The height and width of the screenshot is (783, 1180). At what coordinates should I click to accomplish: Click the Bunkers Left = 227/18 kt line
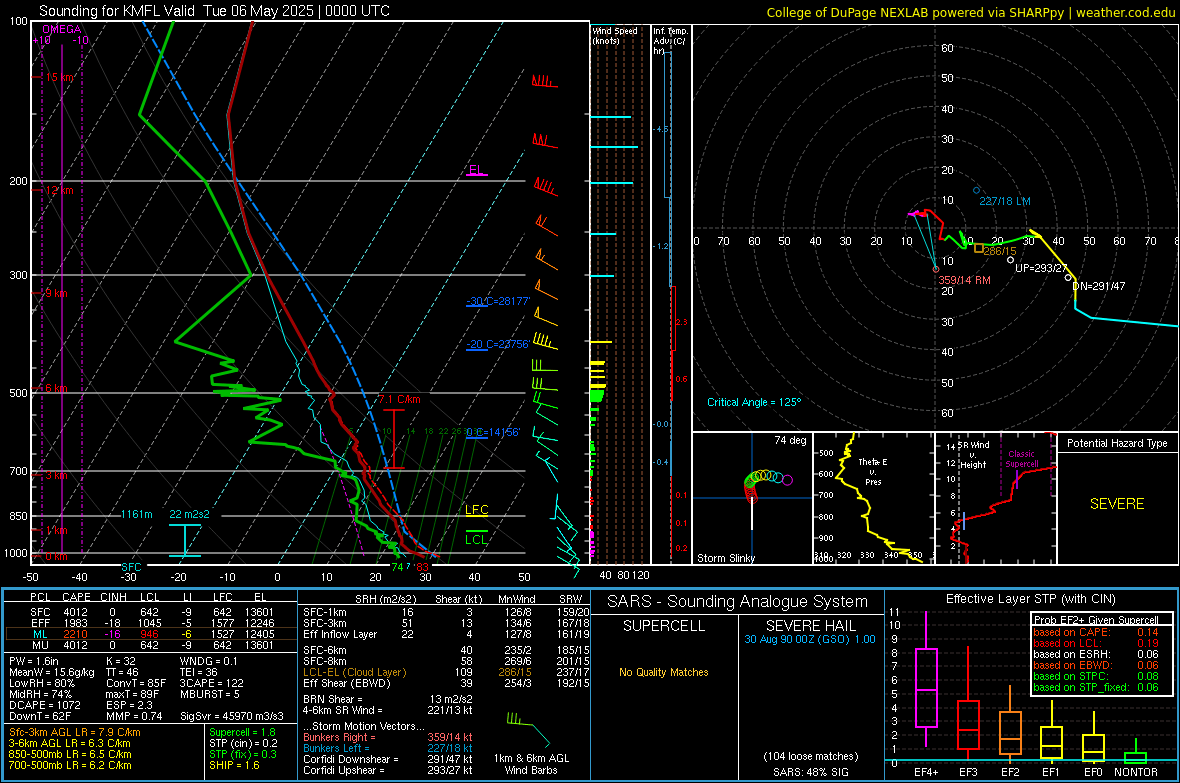click(x=388, y=748)
